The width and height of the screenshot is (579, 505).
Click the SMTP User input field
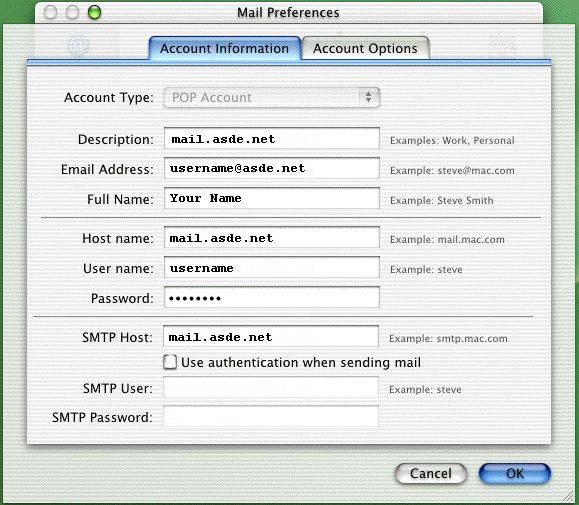[x=271, y=387]
